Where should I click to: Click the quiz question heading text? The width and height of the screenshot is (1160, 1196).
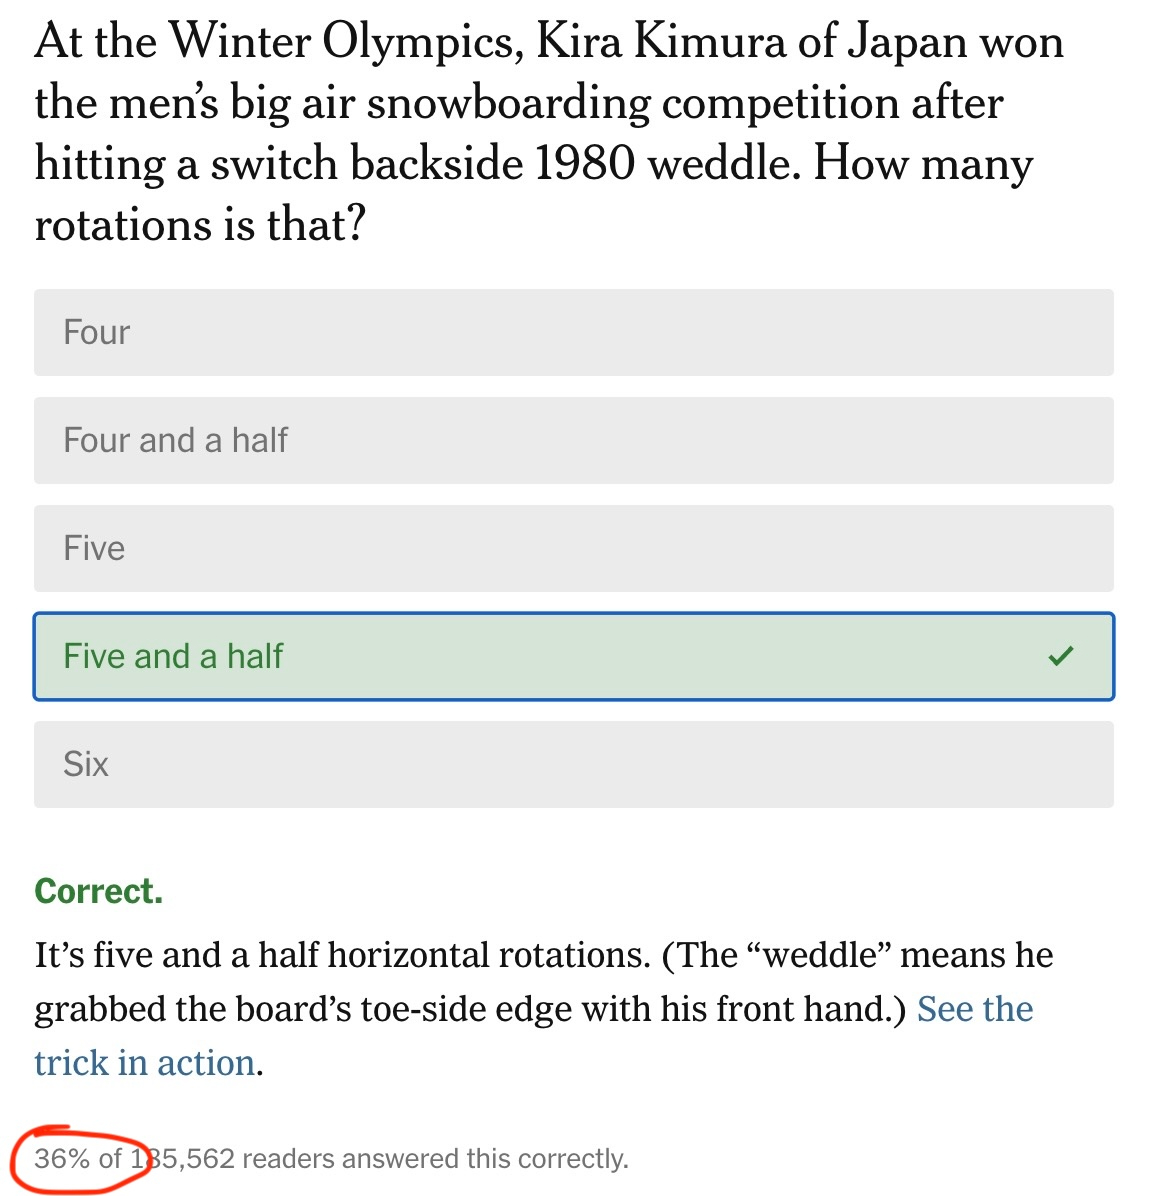[548, 133]
